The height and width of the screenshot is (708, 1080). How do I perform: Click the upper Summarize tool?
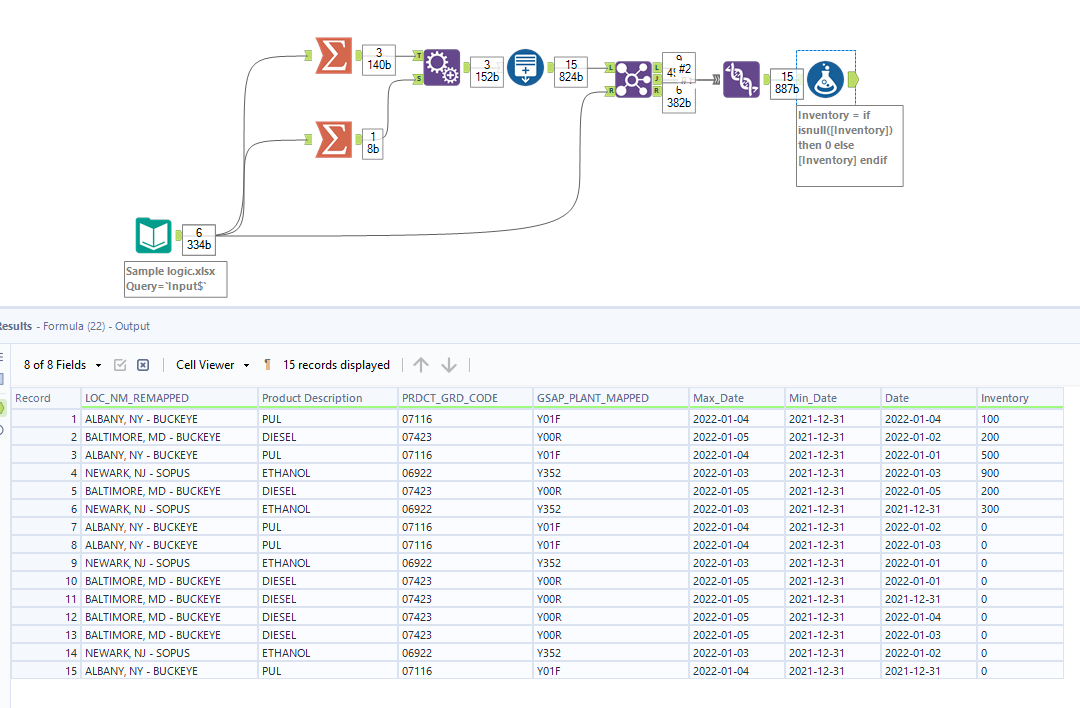[x=333, y=55]
